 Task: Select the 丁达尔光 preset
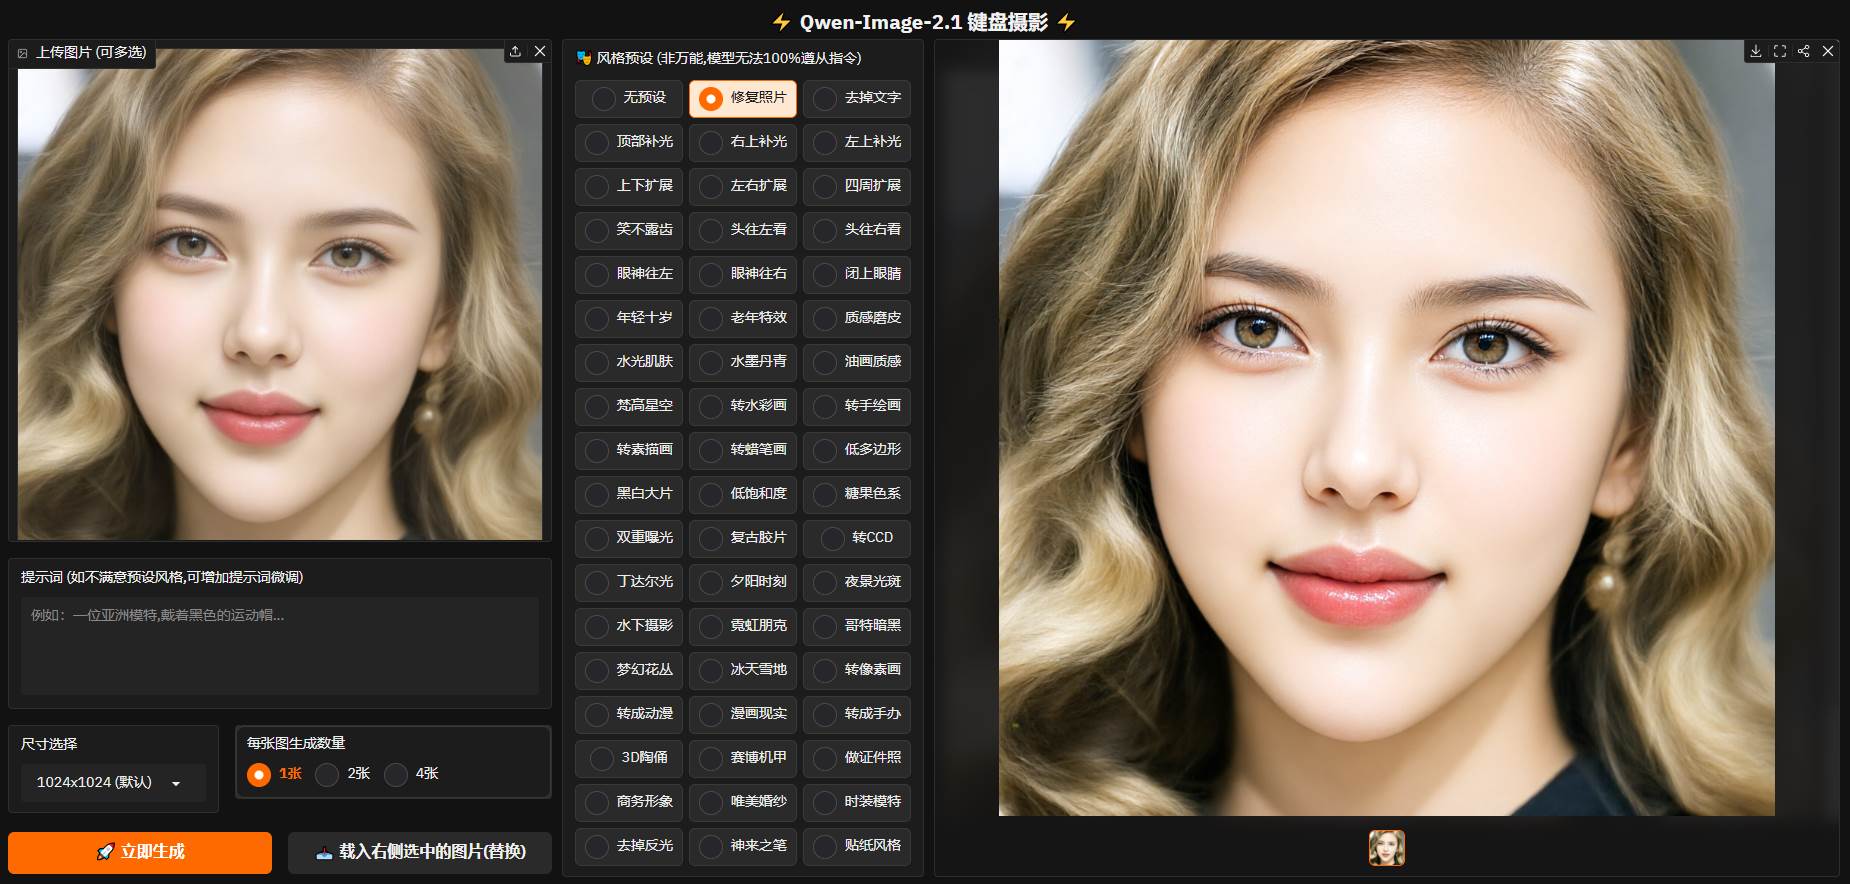(x=629, y=582)
